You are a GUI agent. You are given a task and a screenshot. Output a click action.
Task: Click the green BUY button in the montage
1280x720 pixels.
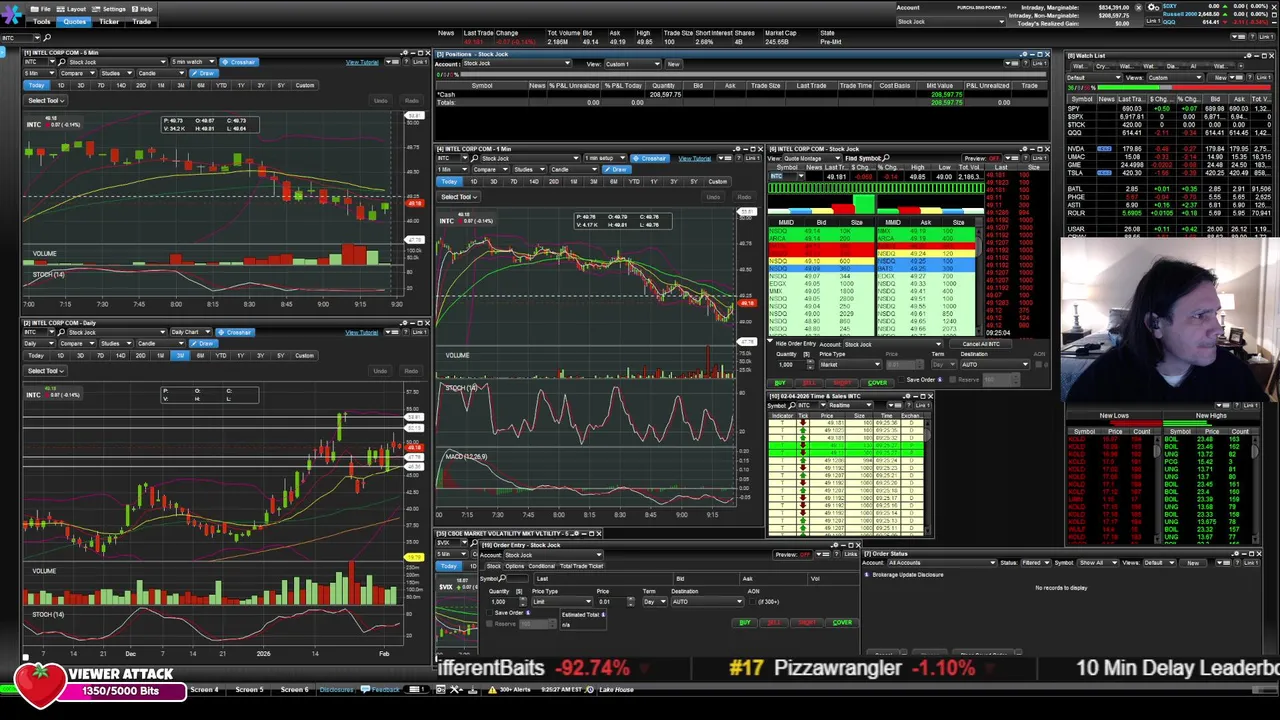pos(781,383)
